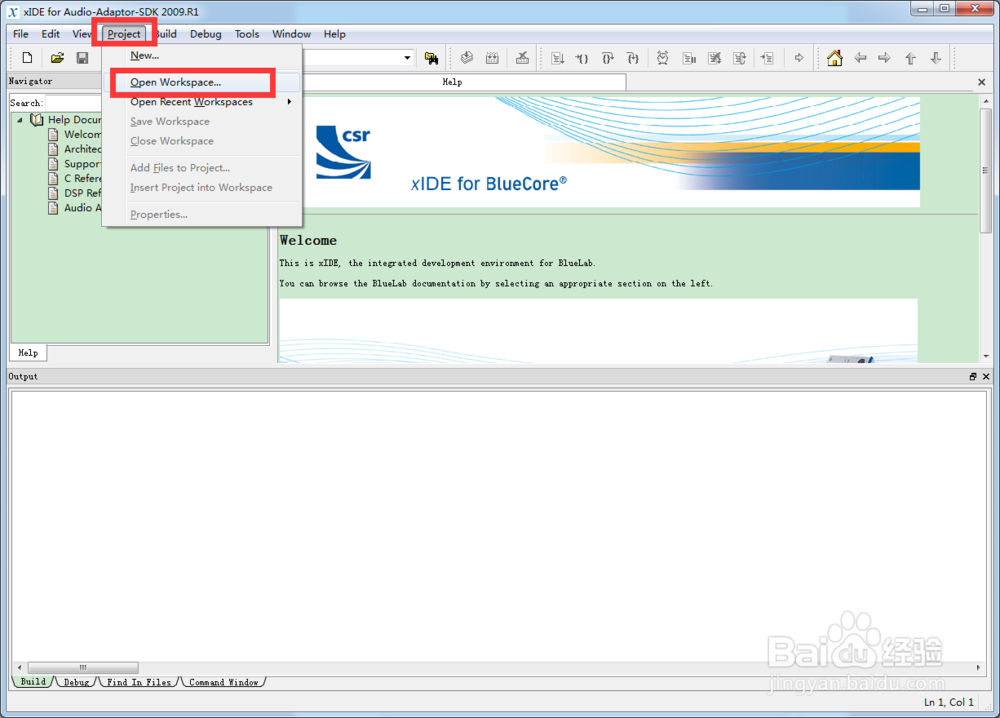
Task: Close the Help document pane
Action: click(982, 82)
